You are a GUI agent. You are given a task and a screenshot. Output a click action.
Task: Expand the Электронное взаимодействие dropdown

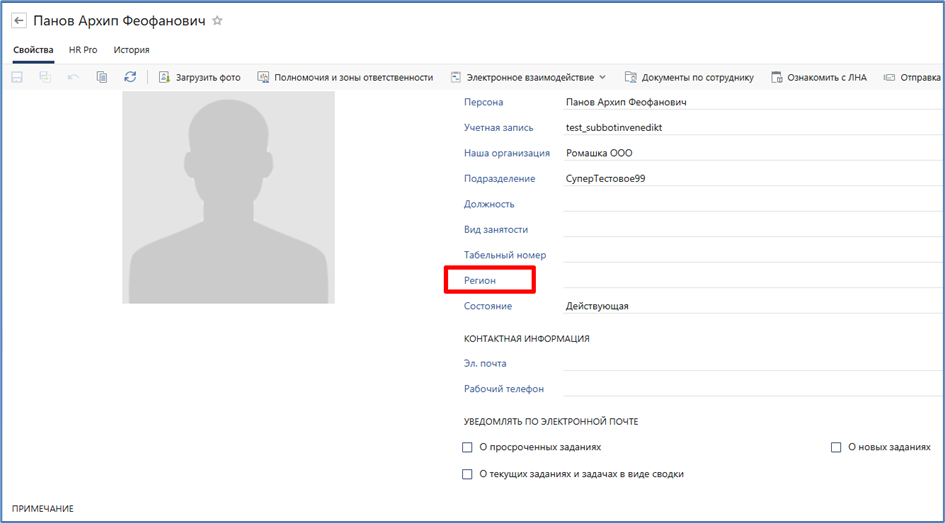tap(528, 77)
